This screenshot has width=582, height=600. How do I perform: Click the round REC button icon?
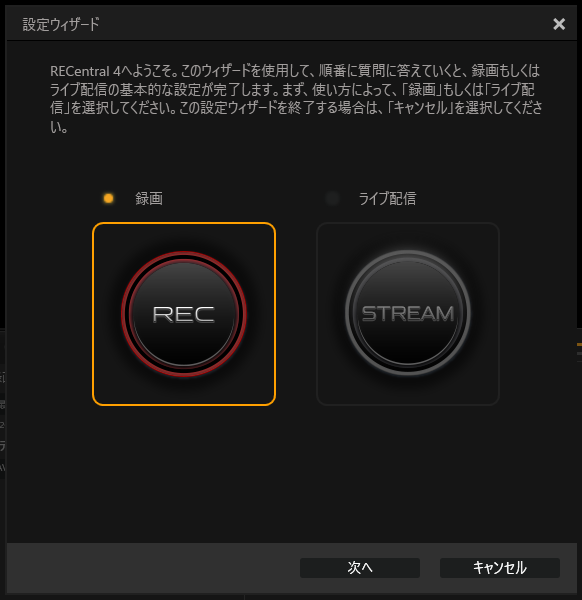[184, 314]
